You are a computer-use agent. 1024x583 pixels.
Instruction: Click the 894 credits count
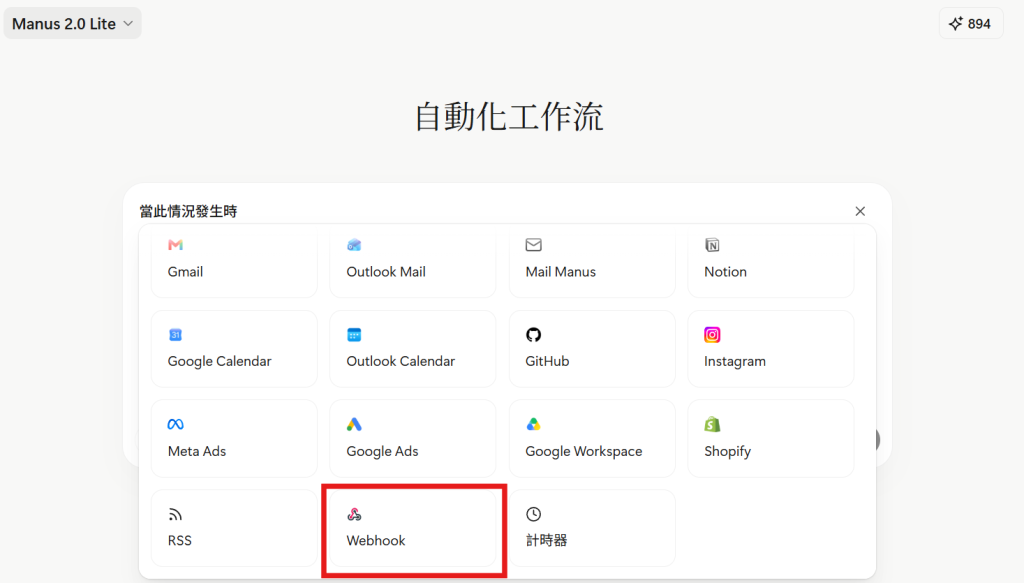pyautogui.click(x=979, y=24)
